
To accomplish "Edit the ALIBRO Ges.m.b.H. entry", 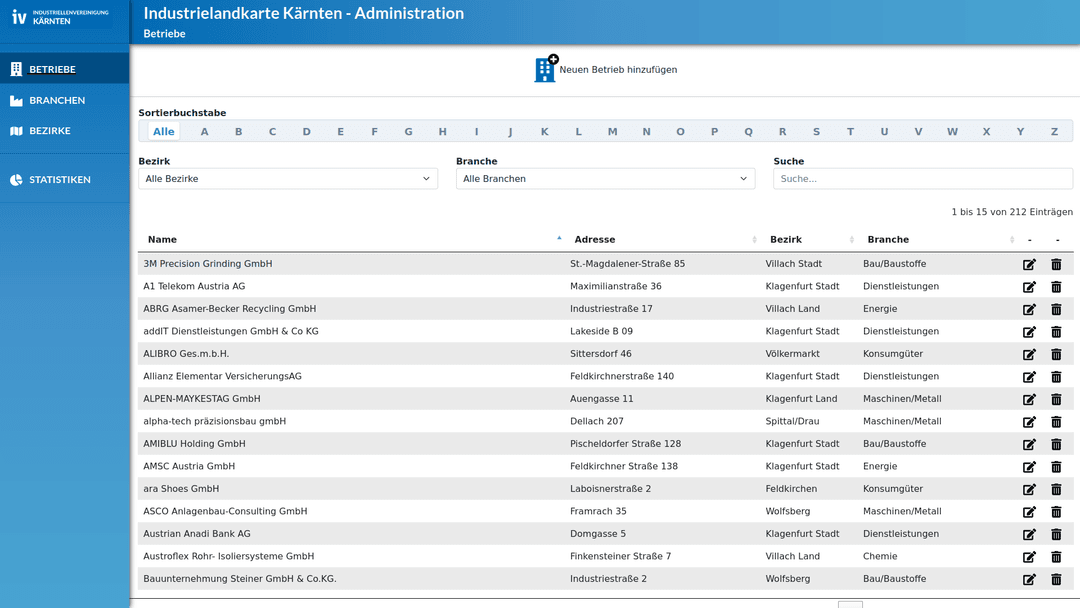I will click(x=1029, y=354).
